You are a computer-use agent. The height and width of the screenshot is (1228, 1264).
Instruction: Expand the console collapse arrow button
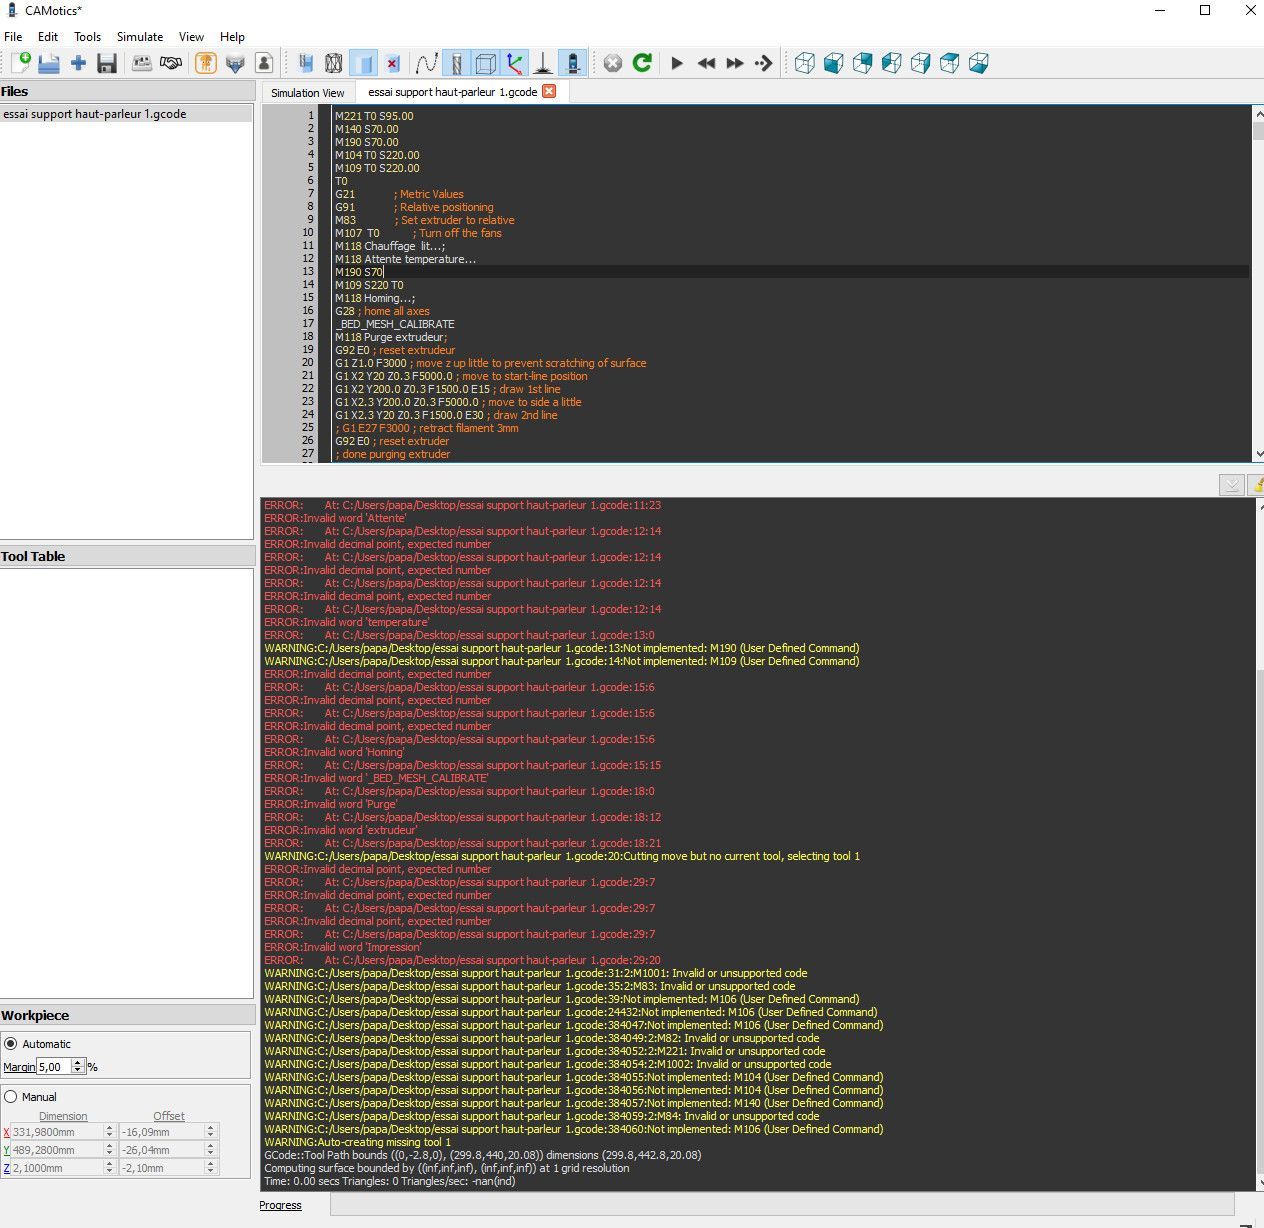(1232, 485)
